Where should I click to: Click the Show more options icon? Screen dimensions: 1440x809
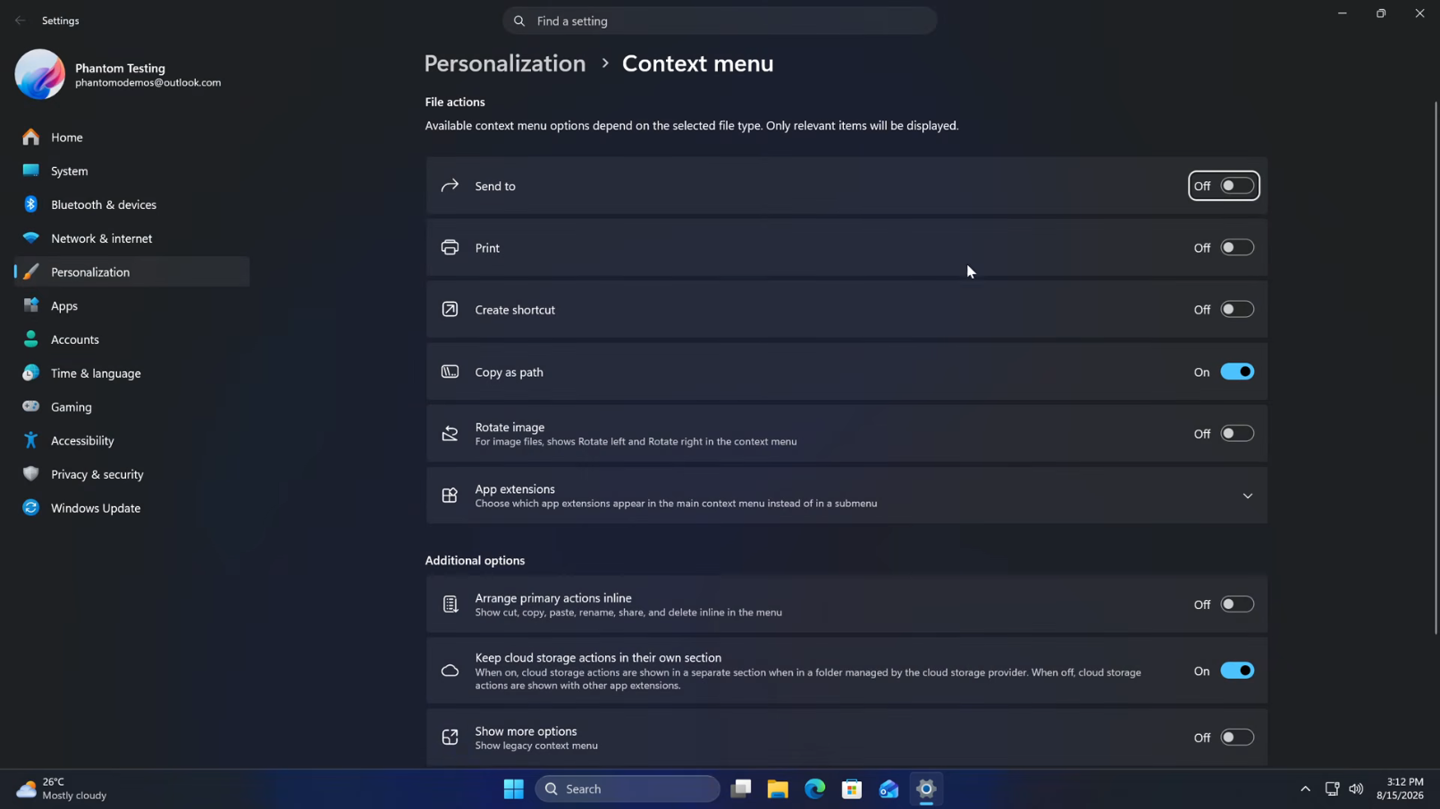[450, 738]
